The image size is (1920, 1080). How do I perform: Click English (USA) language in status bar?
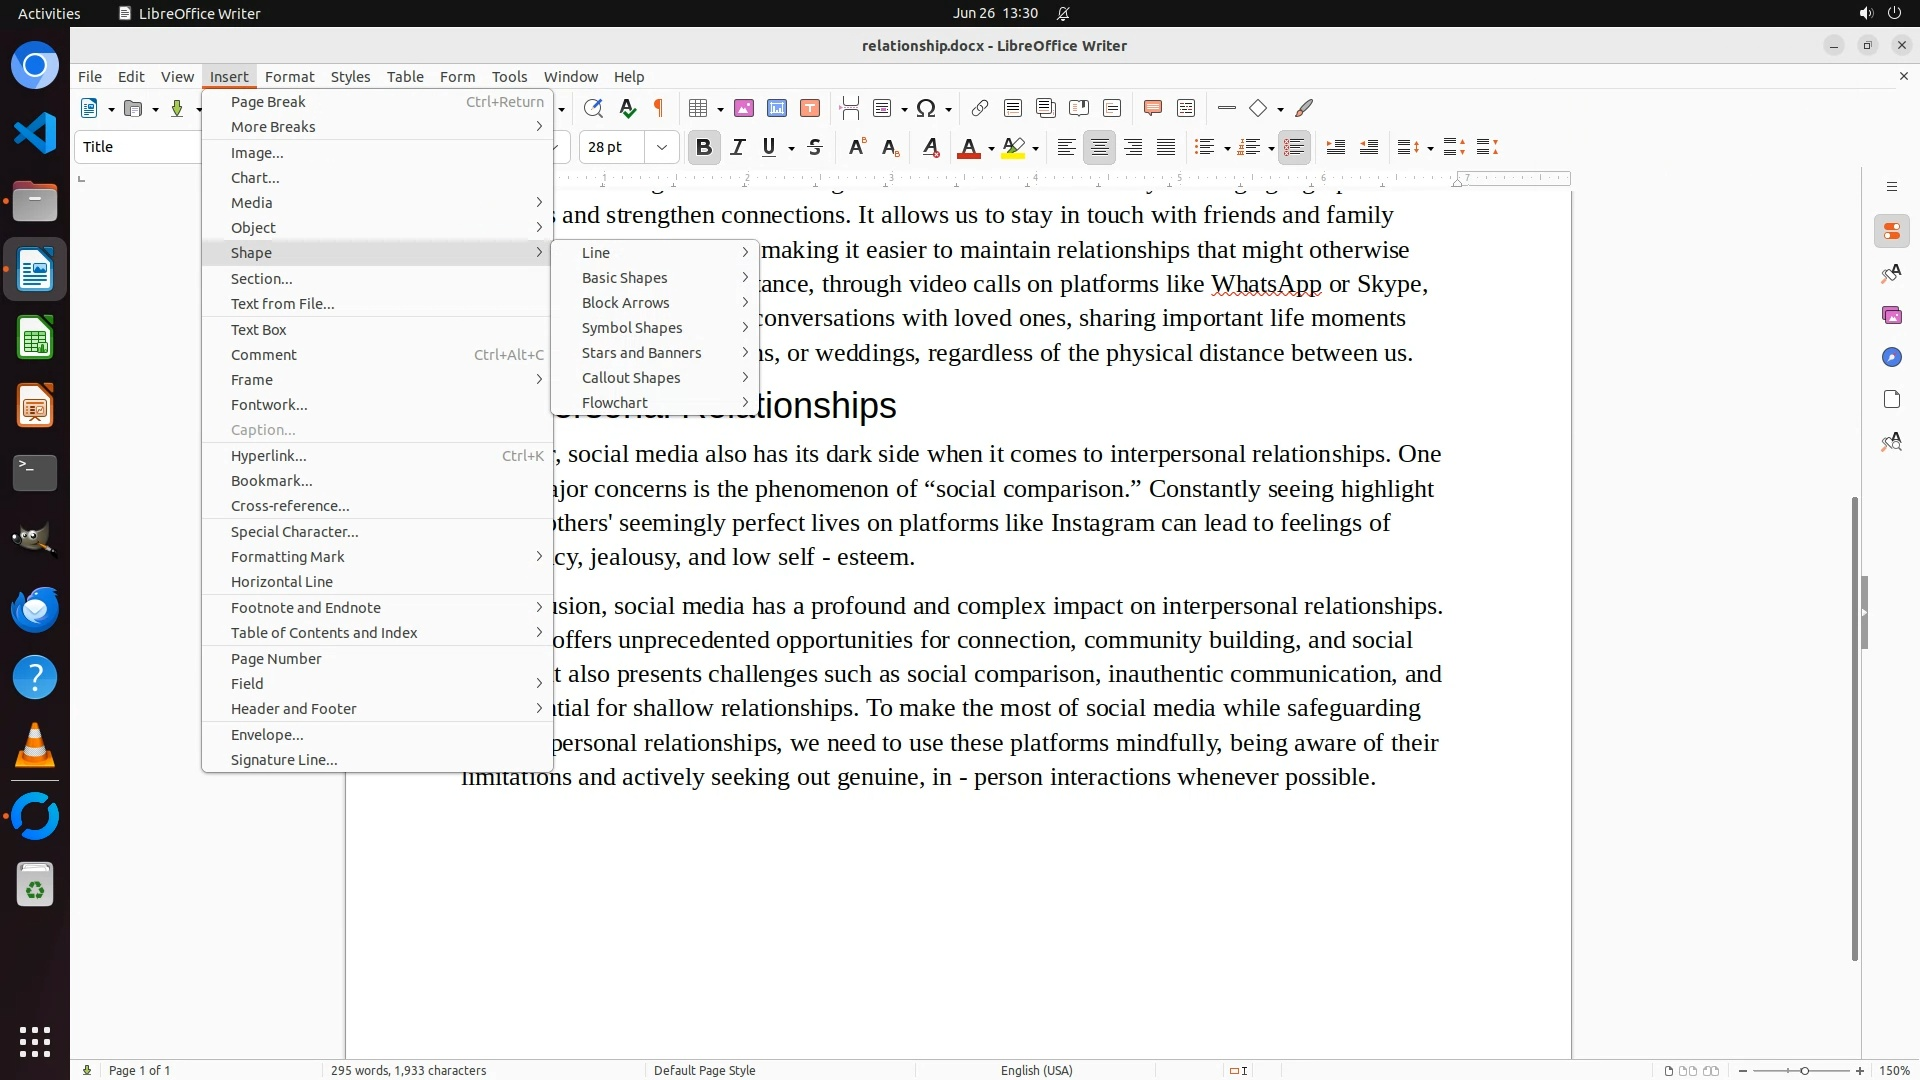1036,1070
